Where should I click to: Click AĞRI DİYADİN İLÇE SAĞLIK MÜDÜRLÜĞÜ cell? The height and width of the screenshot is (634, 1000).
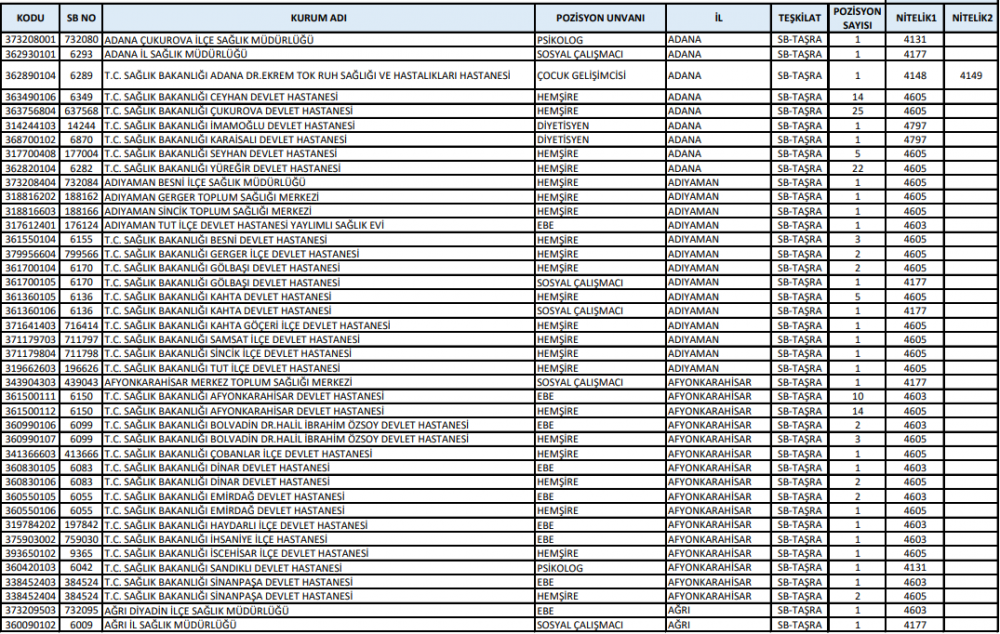point(318,611)
